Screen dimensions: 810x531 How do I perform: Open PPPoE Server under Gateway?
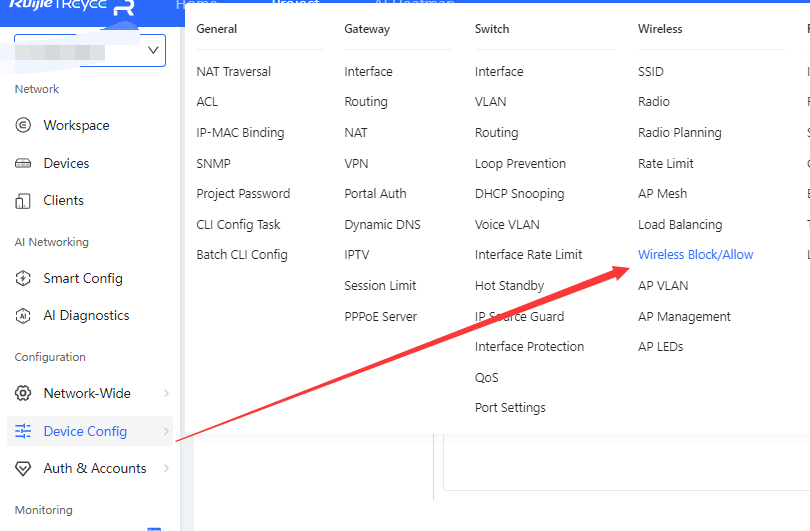point(380,317)
